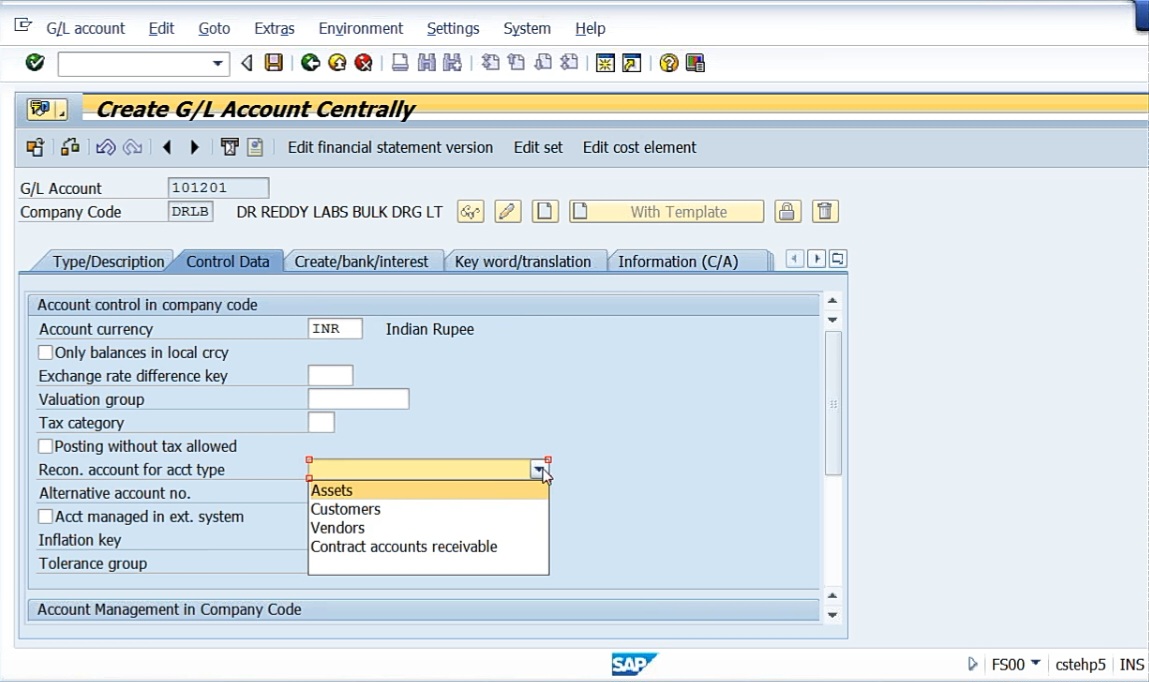Go to next G/L account arrow
Screen dimensions: 1149x682
tap(194, 147)
